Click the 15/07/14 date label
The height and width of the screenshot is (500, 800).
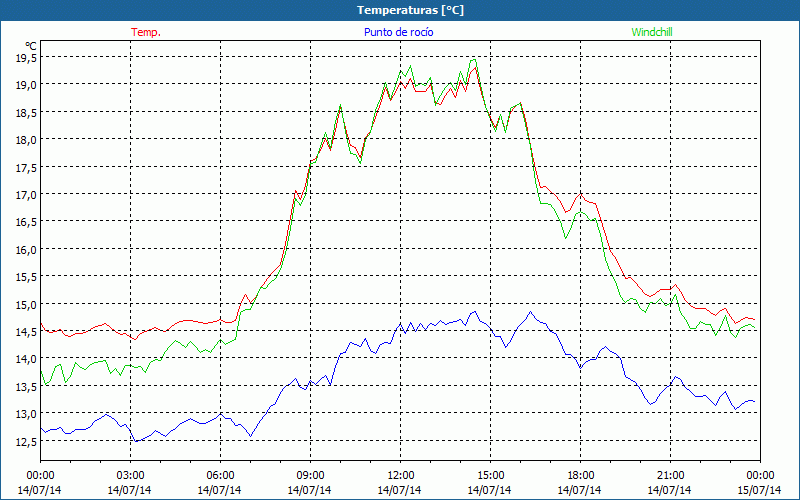click(x=759, y=490)
